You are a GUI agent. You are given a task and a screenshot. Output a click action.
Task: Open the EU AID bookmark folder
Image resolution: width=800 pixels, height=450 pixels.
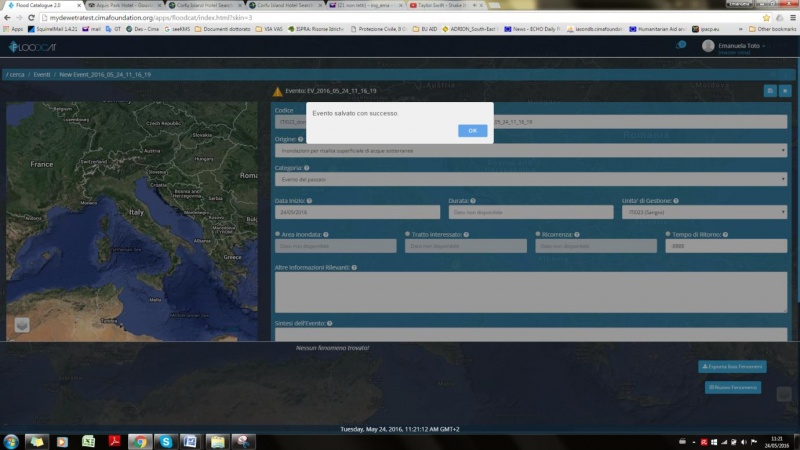[425, 29]
